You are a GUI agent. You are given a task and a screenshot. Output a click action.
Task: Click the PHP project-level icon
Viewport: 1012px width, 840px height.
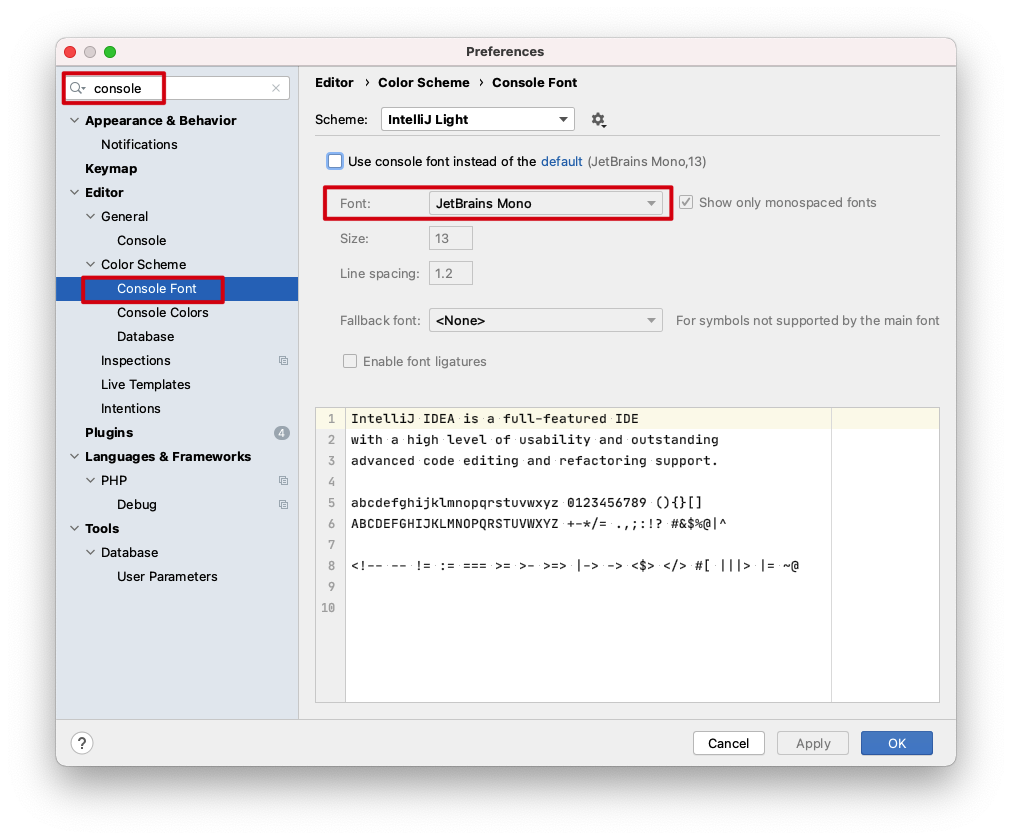coord(283,481)
